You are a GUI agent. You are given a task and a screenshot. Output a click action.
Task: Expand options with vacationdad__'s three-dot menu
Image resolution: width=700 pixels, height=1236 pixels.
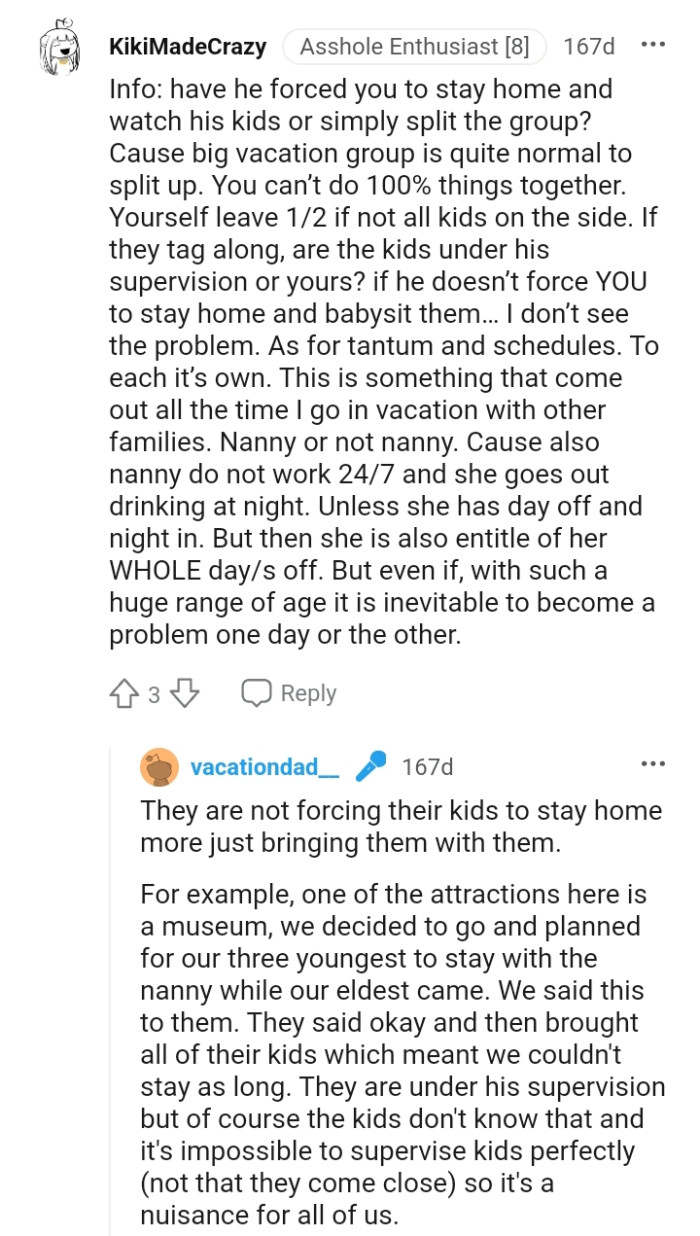(x=653, y=763)
